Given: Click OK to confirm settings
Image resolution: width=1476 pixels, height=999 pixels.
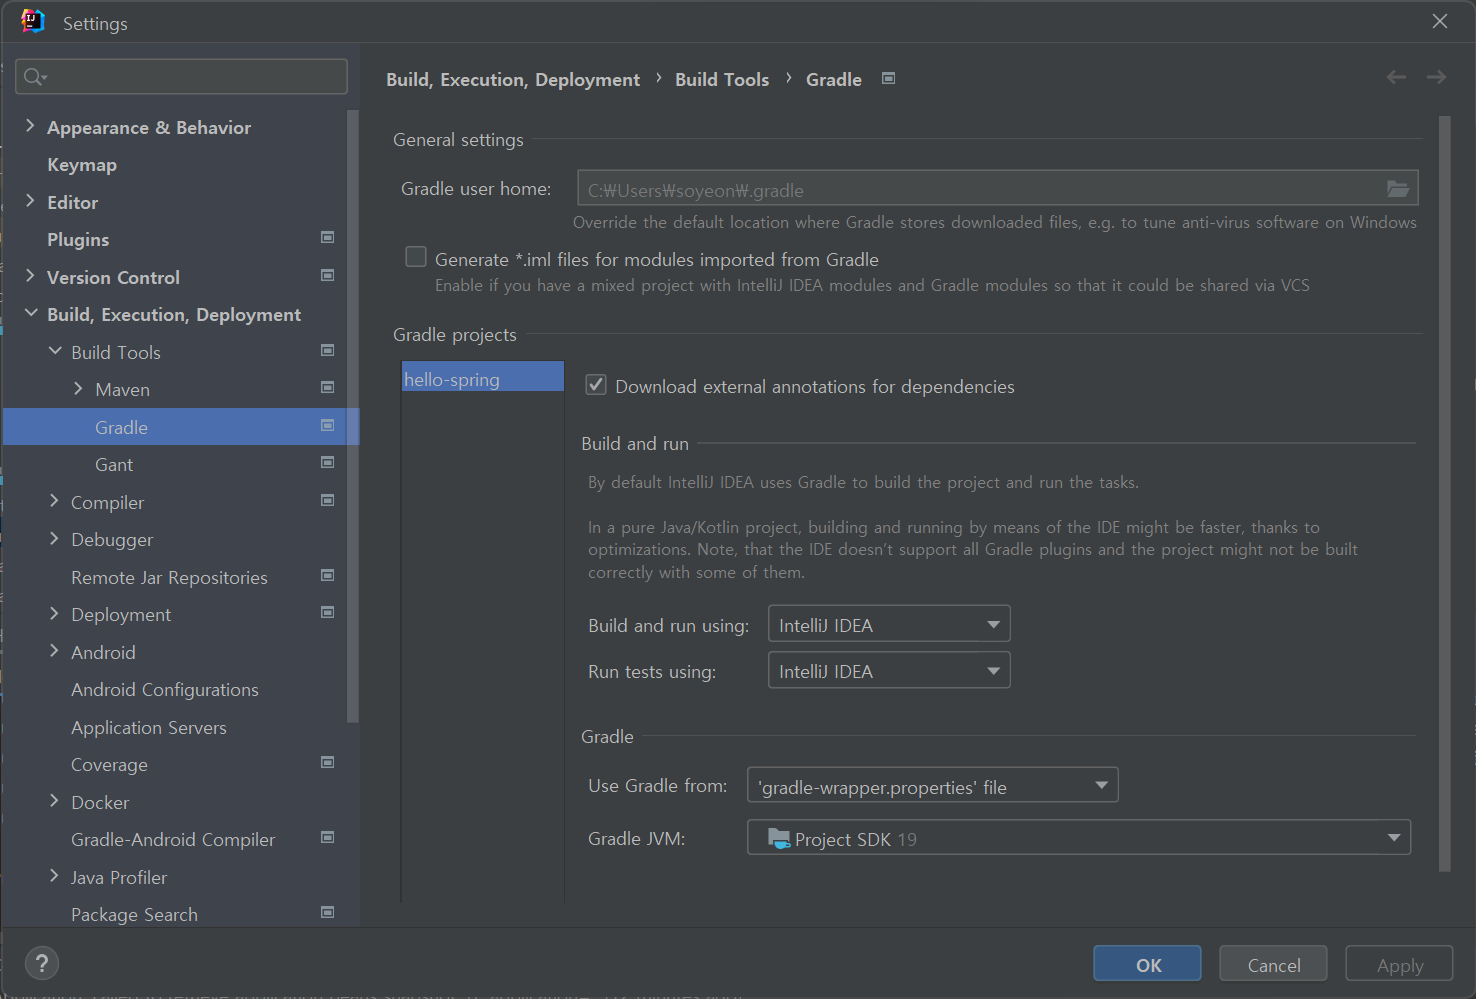Looking at the screenshot, I should pos(1148,964).
